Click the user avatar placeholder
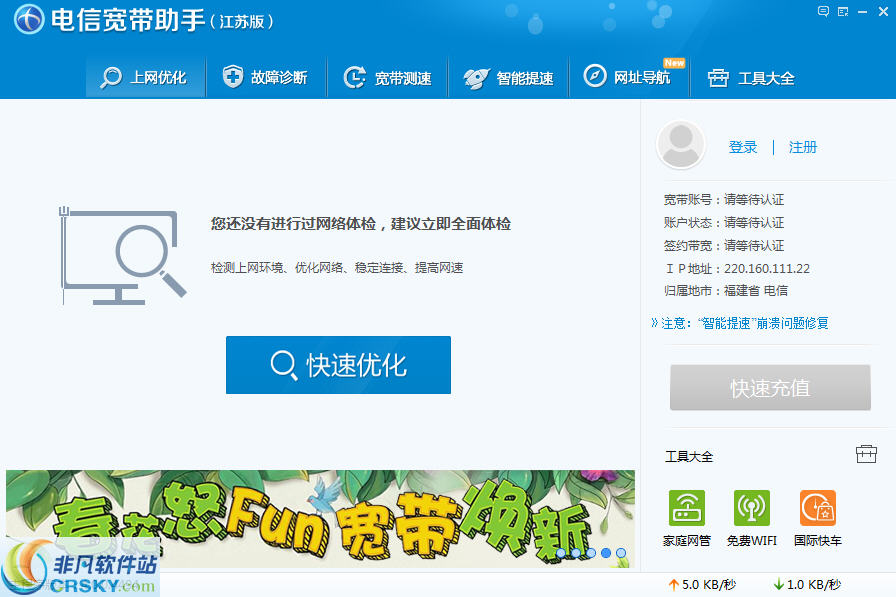 coord(680,145)
